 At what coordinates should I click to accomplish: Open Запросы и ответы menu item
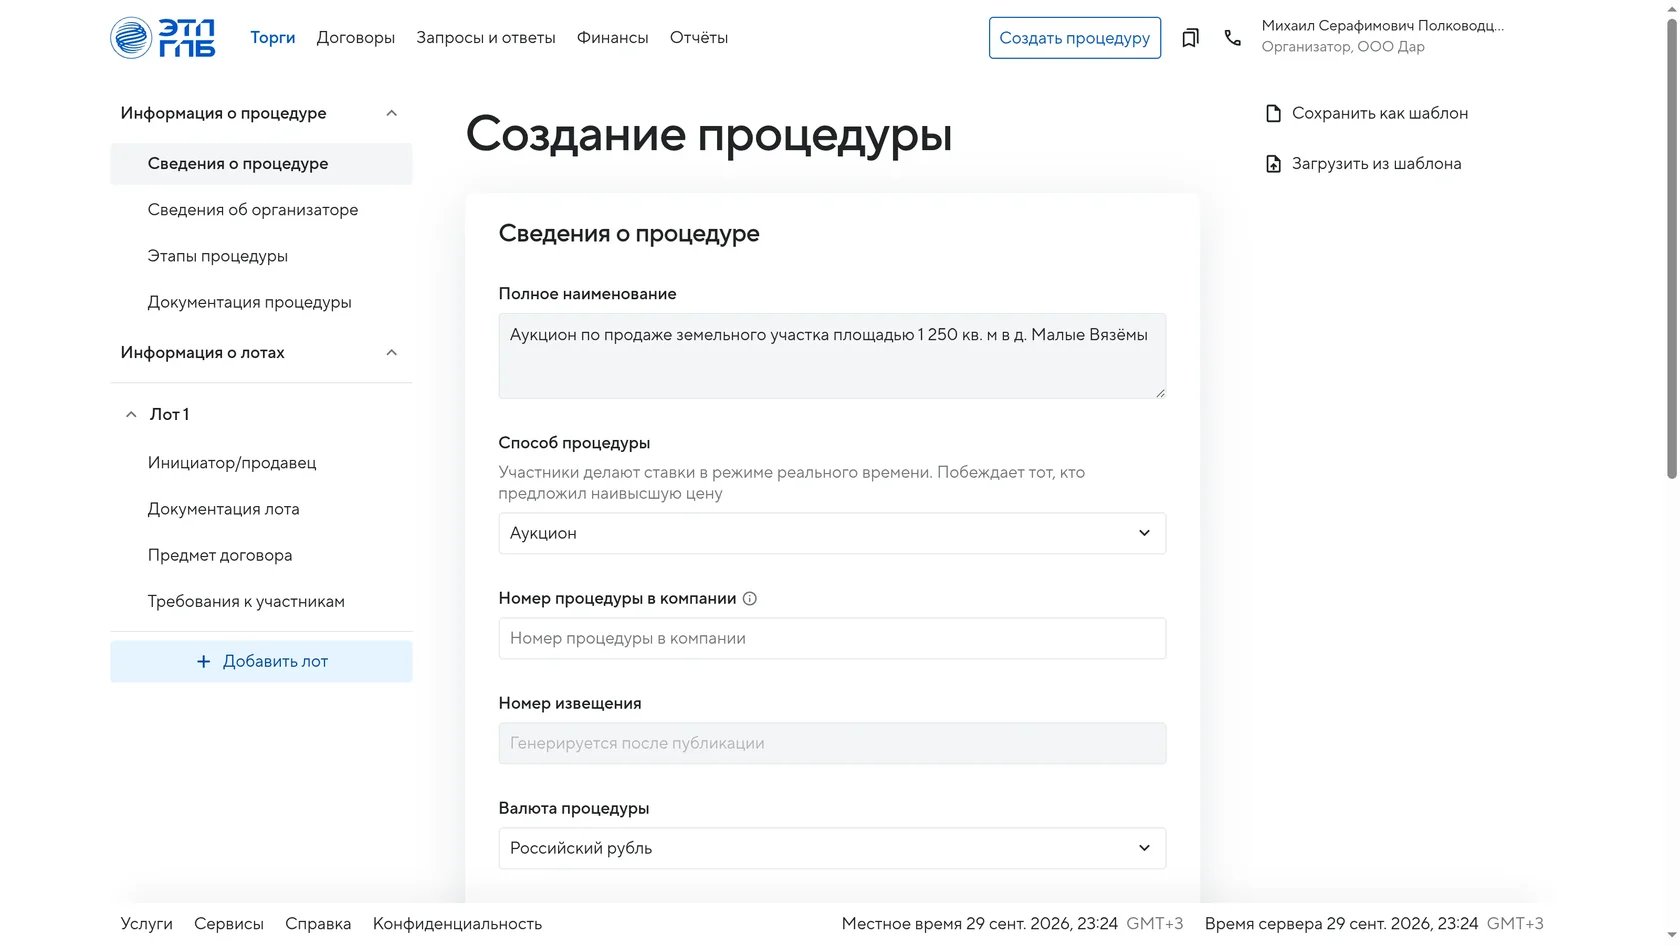click(486, 38)
